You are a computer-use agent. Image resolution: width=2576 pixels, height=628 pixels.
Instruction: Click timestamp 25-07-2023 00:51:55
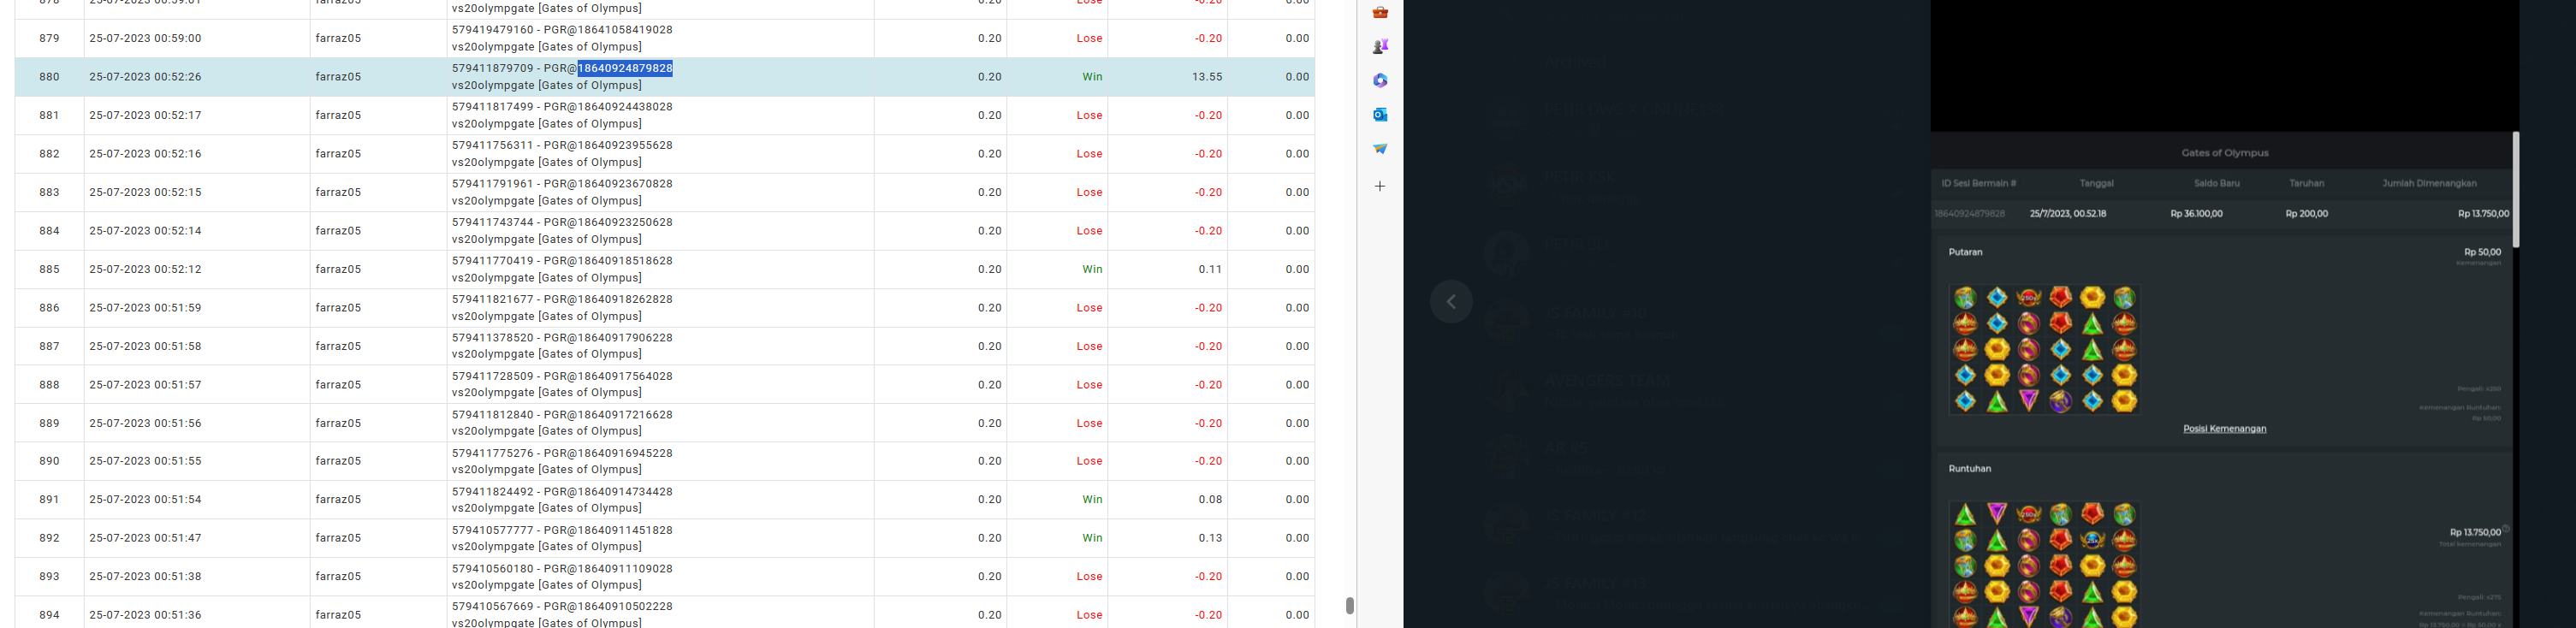pos(145,461)
